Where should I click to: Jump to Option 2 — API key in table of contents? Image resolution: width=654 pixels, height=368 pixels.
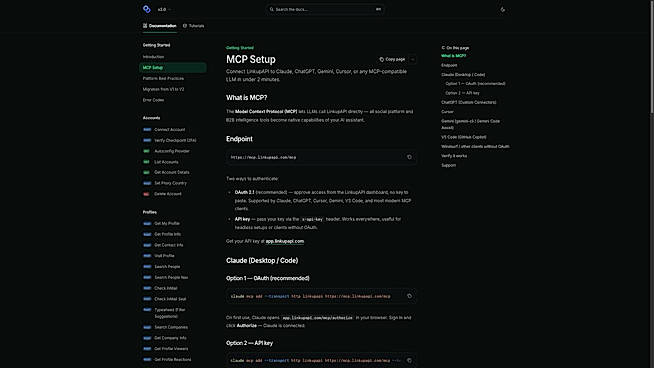tap(463, 93)
